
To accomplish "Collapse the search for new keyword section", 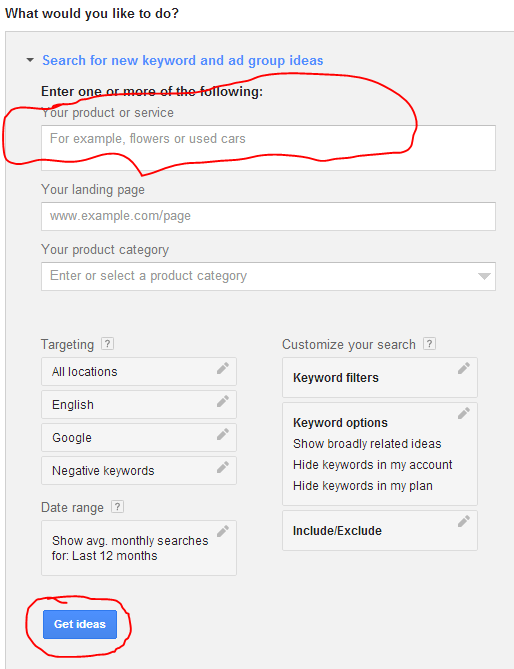I will 30,60.
